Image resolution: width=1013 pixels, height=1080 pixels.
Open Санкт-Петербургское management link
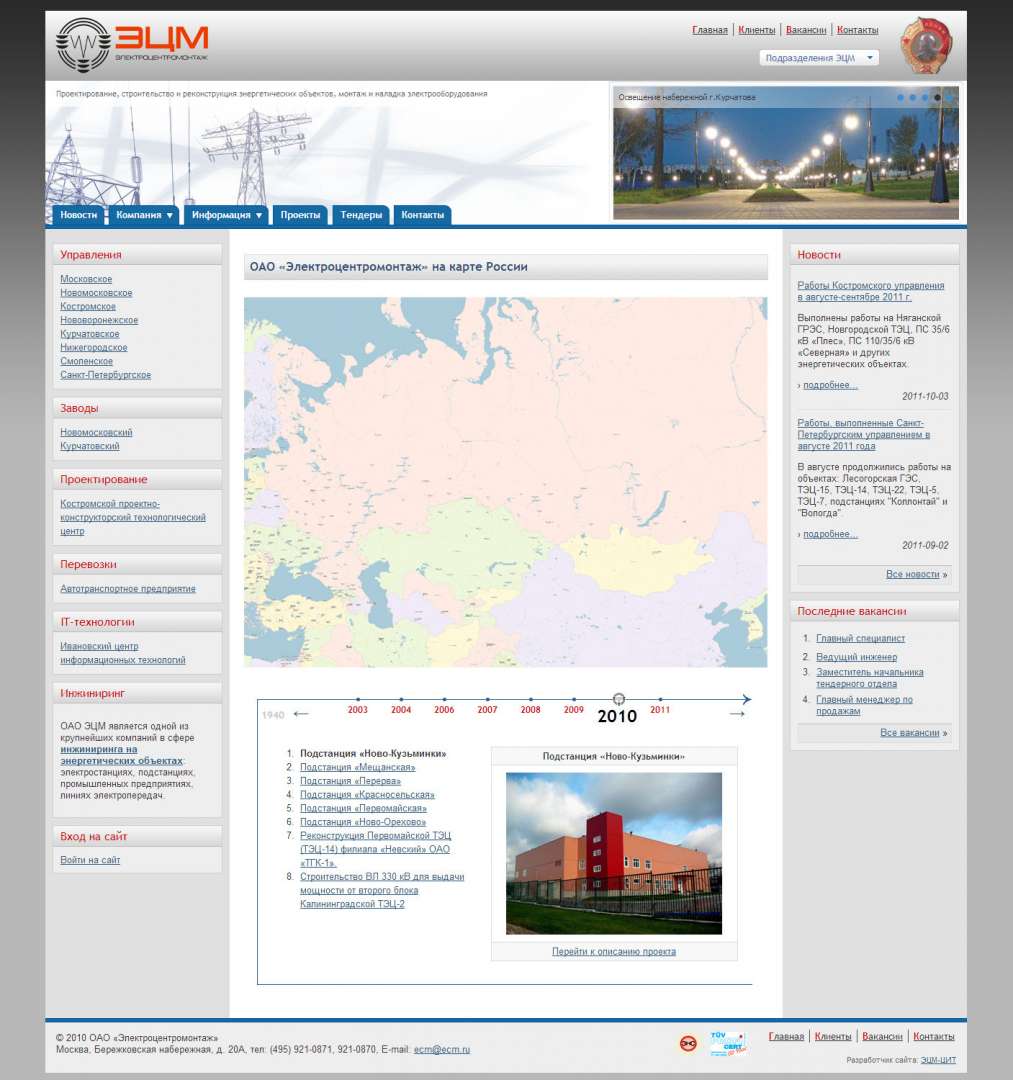105,375
